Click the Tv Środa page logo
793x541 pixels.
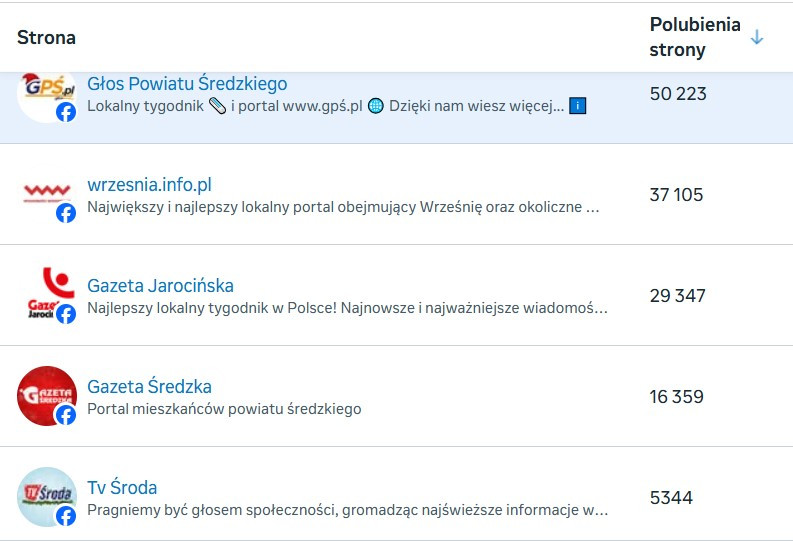click(43, 494)
